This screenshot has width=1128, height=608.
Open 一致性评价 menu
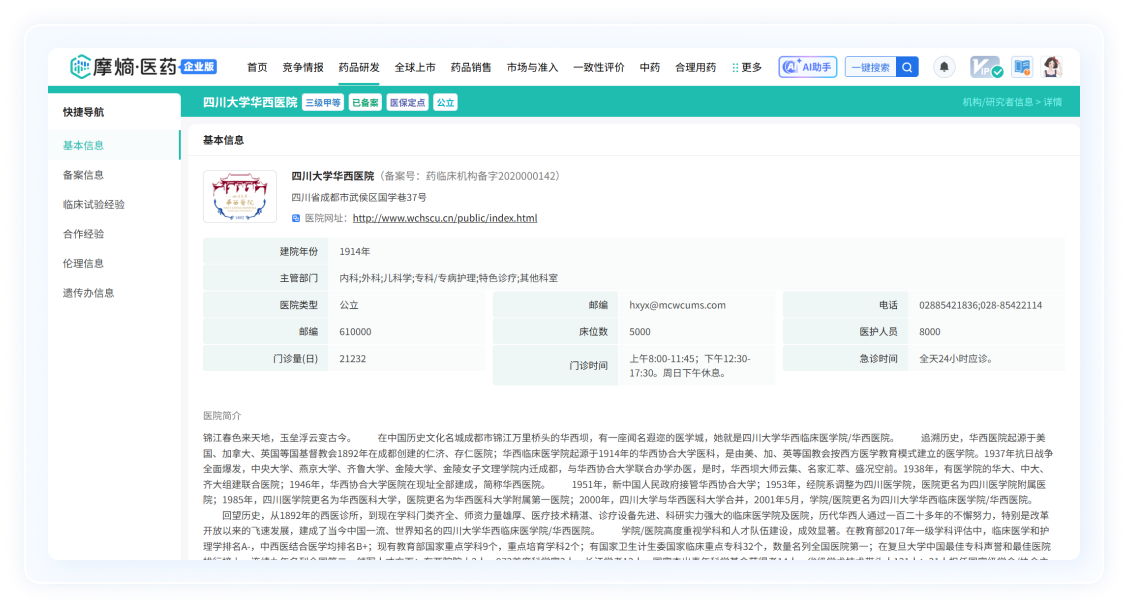[599, 67]
